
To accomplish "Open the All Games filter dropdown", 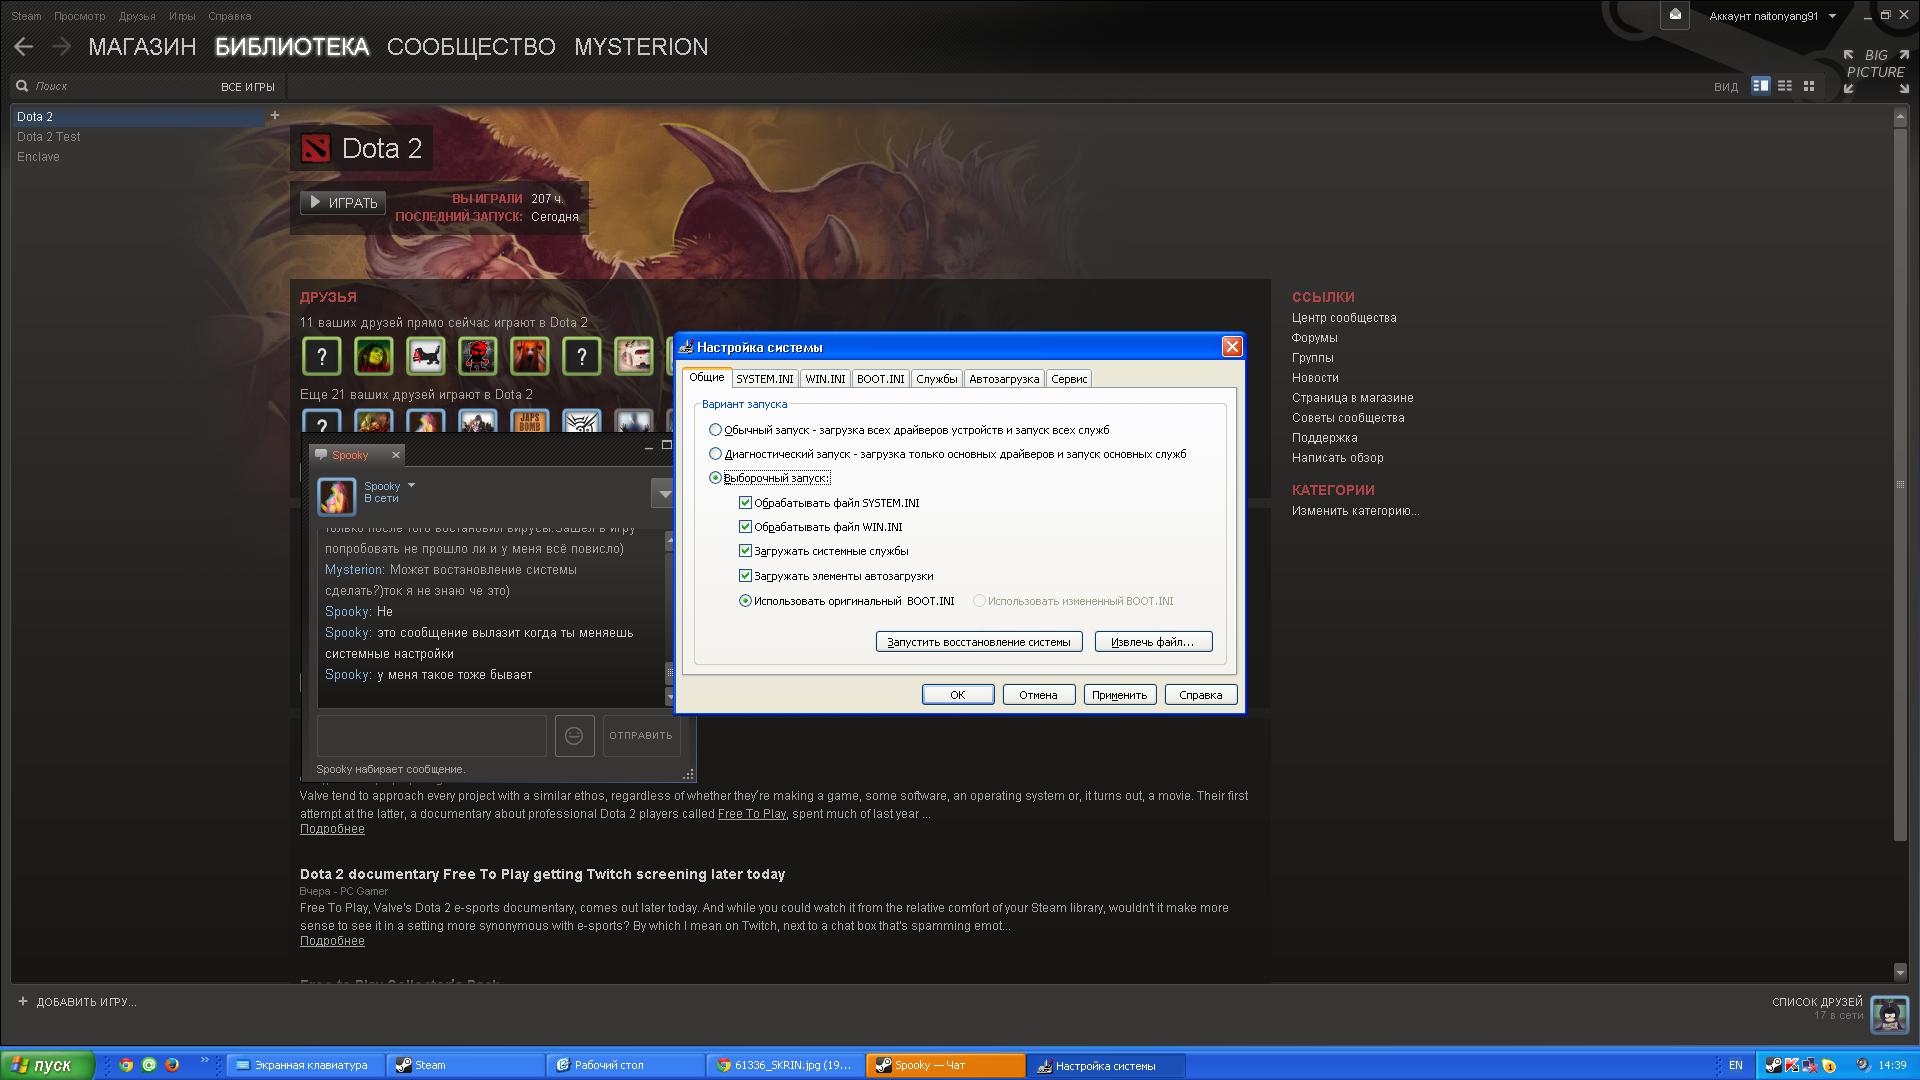I will [247, 87].
